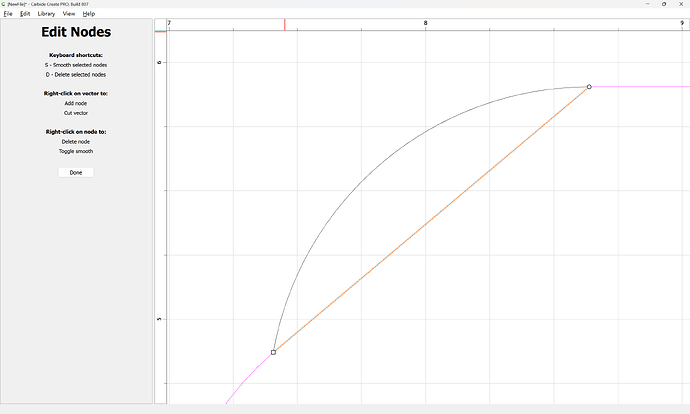Open the Edit menu
The width and height of the screenshot is (690, 414).
pos(25,14)
